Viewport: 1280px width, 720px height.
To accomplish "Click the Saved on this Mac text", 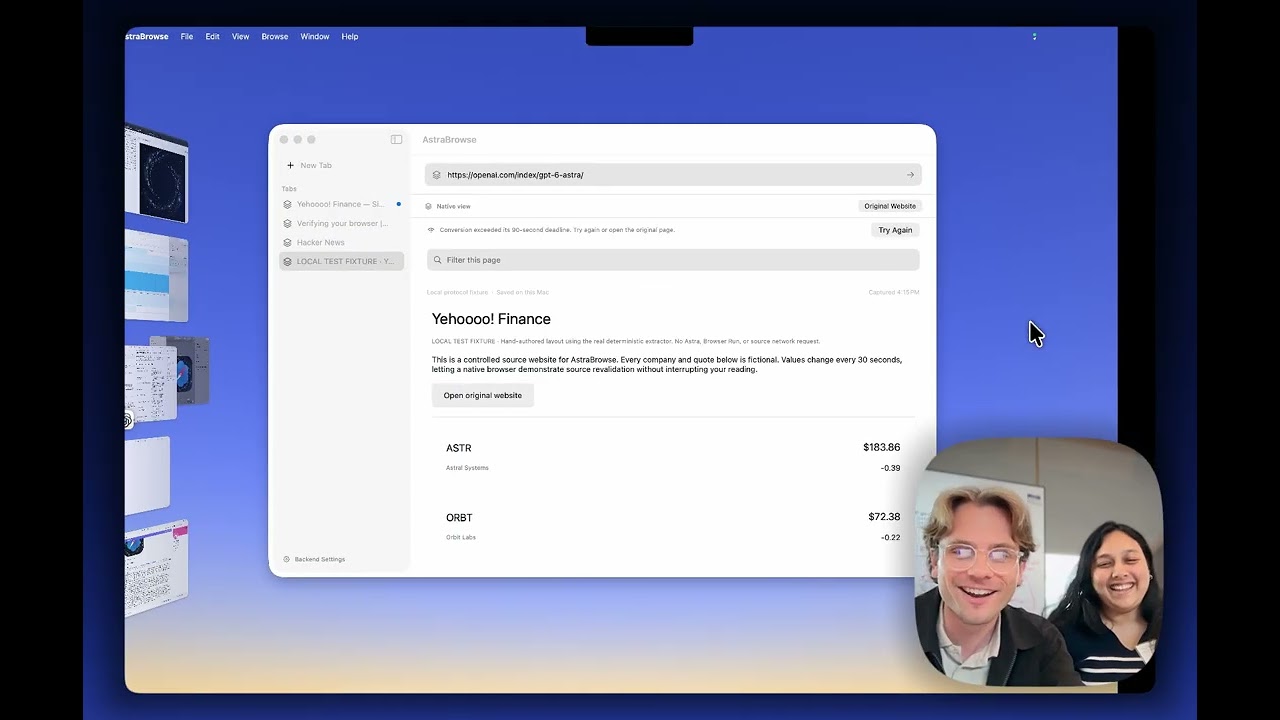I will click(x=522, y=292).
